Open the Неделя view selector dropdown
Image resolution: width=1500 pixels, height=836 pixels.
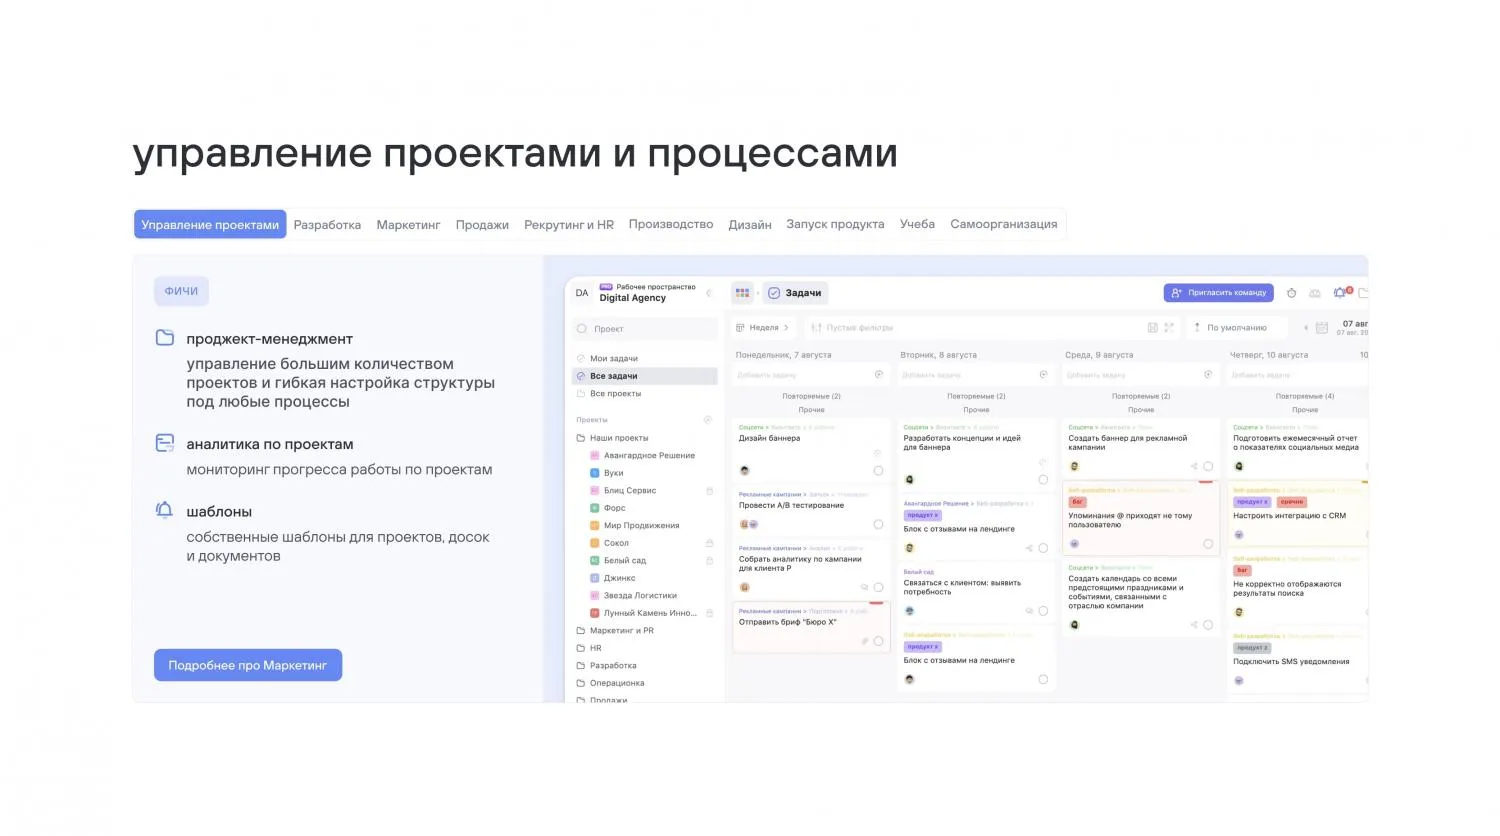tap(762, 327)
